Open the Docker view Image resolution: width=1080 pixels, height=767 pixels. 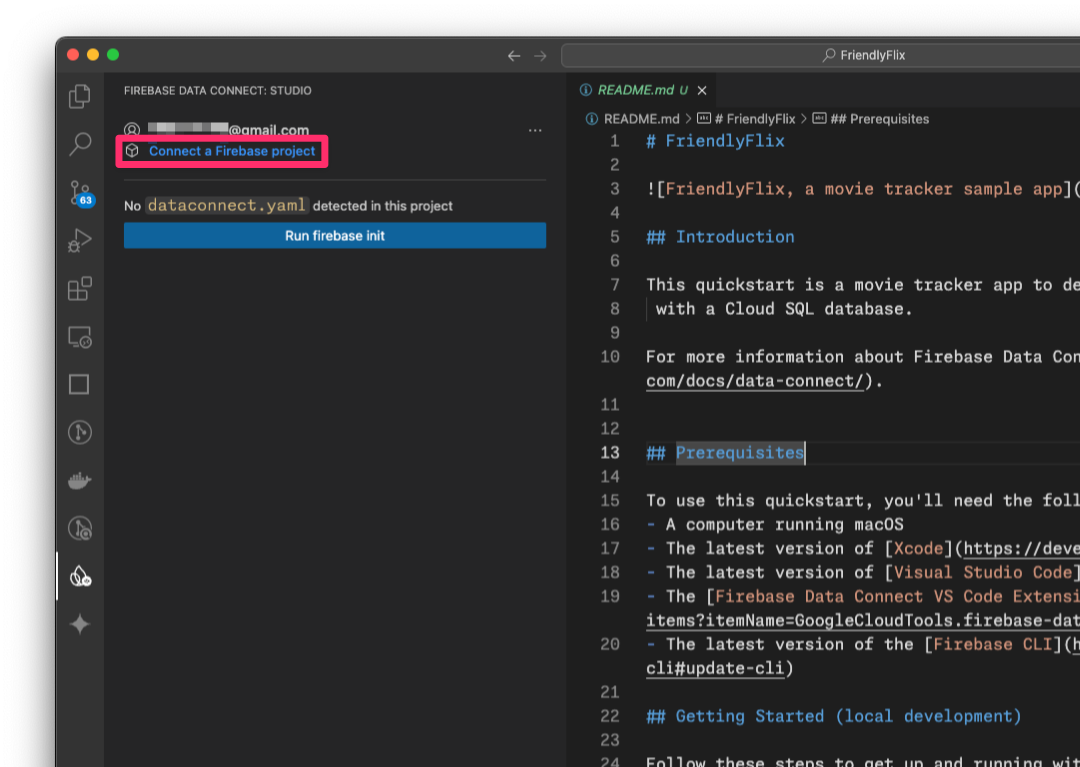[80, 481]
